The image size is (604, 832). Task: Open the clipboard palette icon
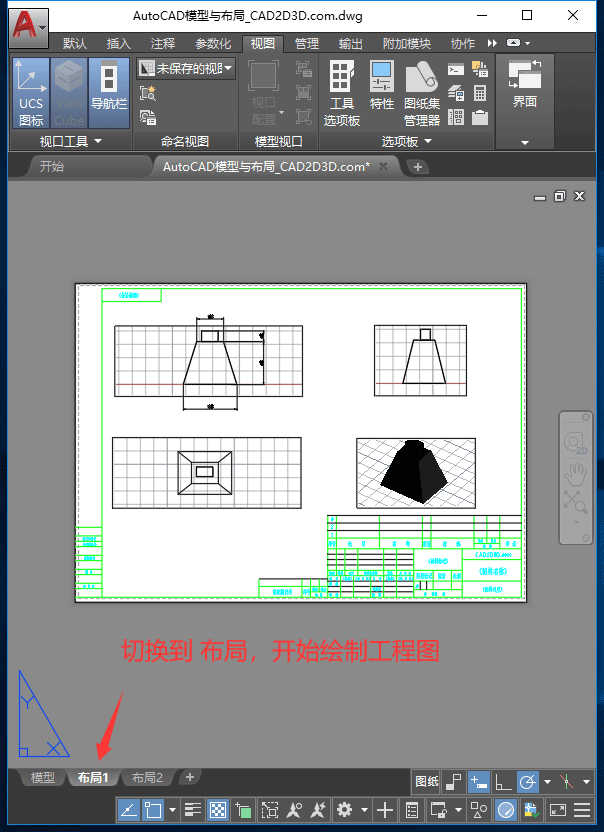click(x=480, y=117)
